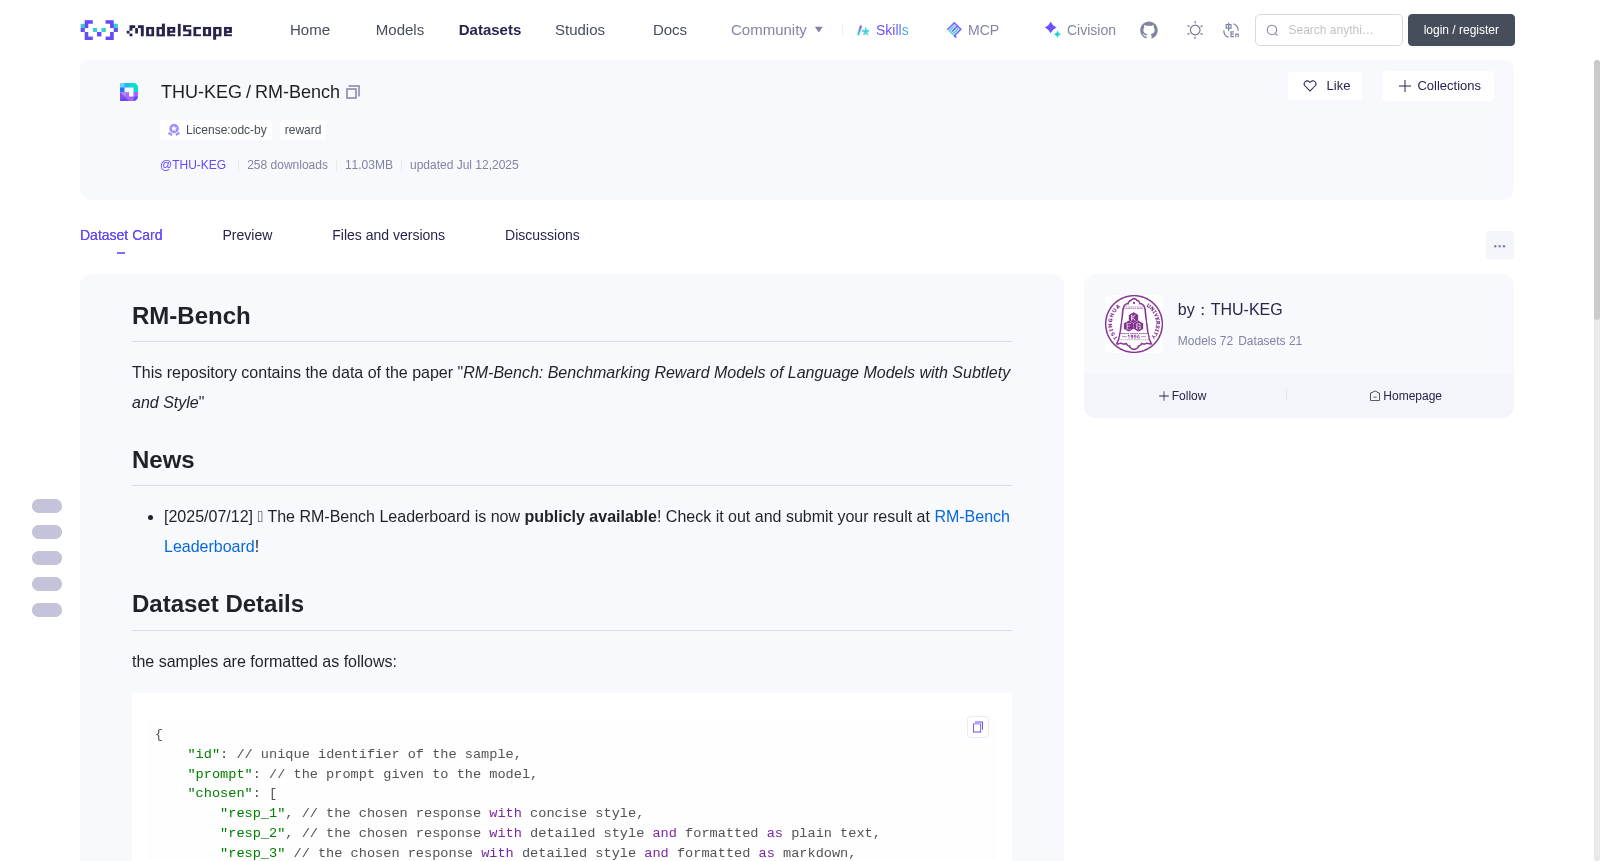Click the ModelScope logo
Screen dimensions: 1600x861
[x=156, y=30]
